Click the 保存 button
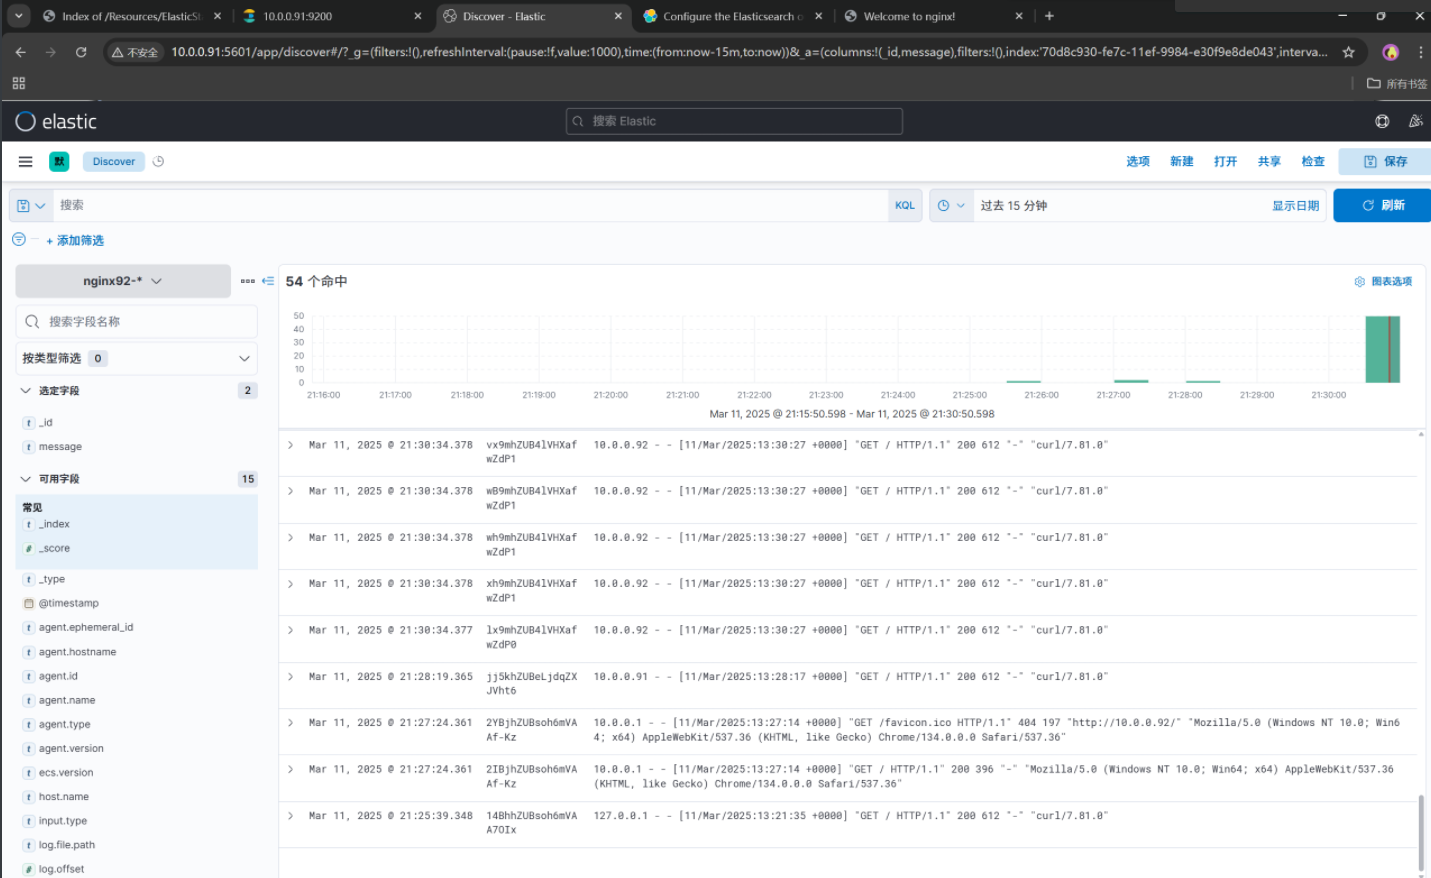The image size is (1431, 878). tap(1385, 161)
